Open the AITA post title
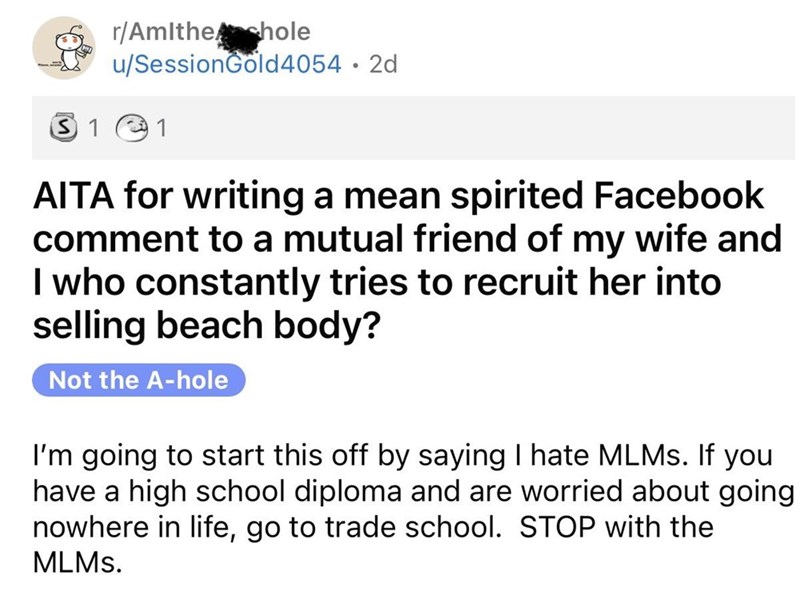The image size is (800, 591). [400, 261]
